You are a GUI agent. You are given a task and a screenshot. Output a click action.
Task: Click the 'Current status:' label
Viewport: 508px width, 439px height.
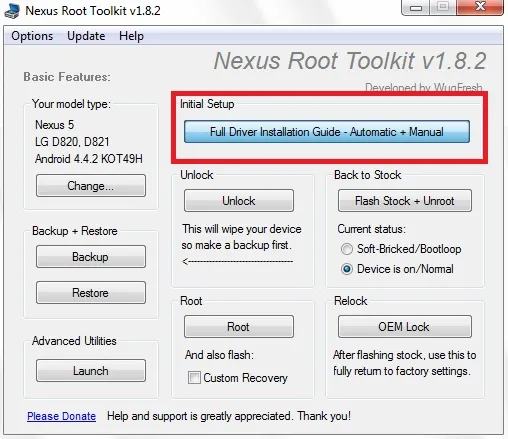pyautogui.click(x=371, y=229)
